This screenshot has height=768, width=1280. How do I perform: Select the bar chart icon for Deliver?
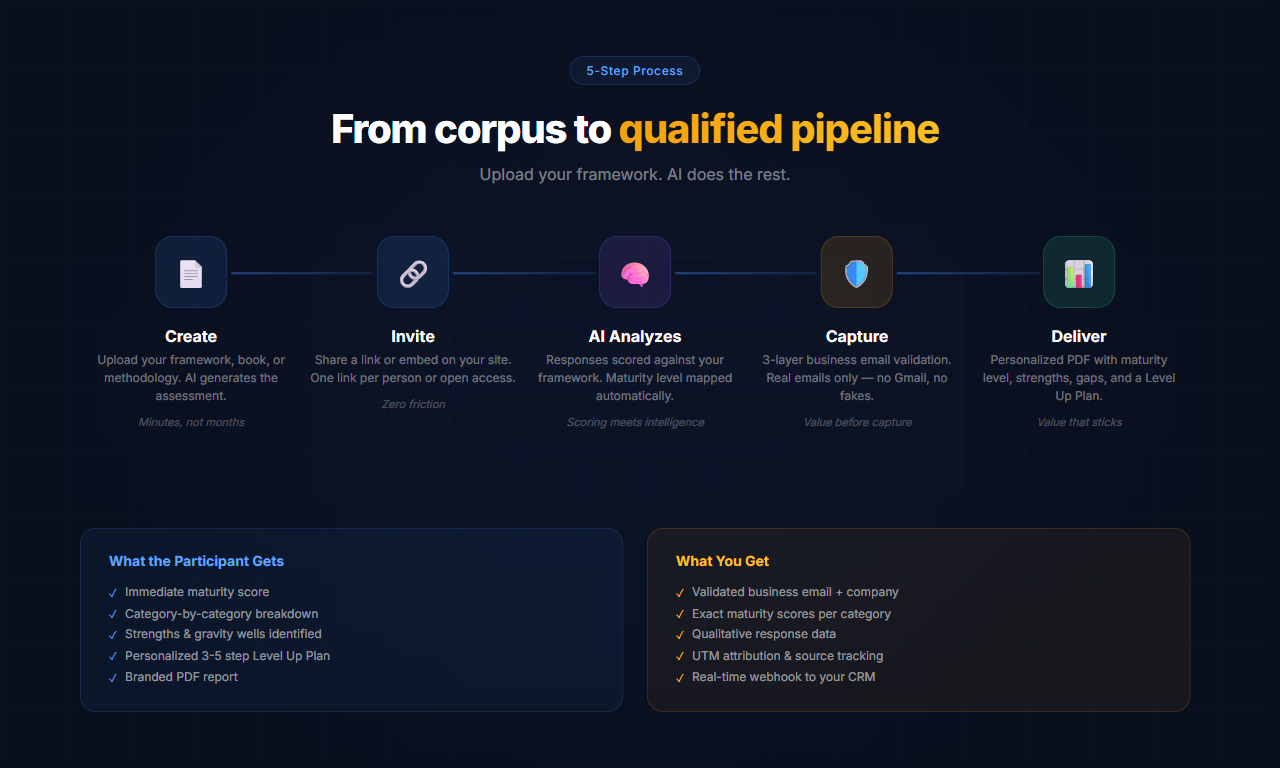pos(1079,271)
